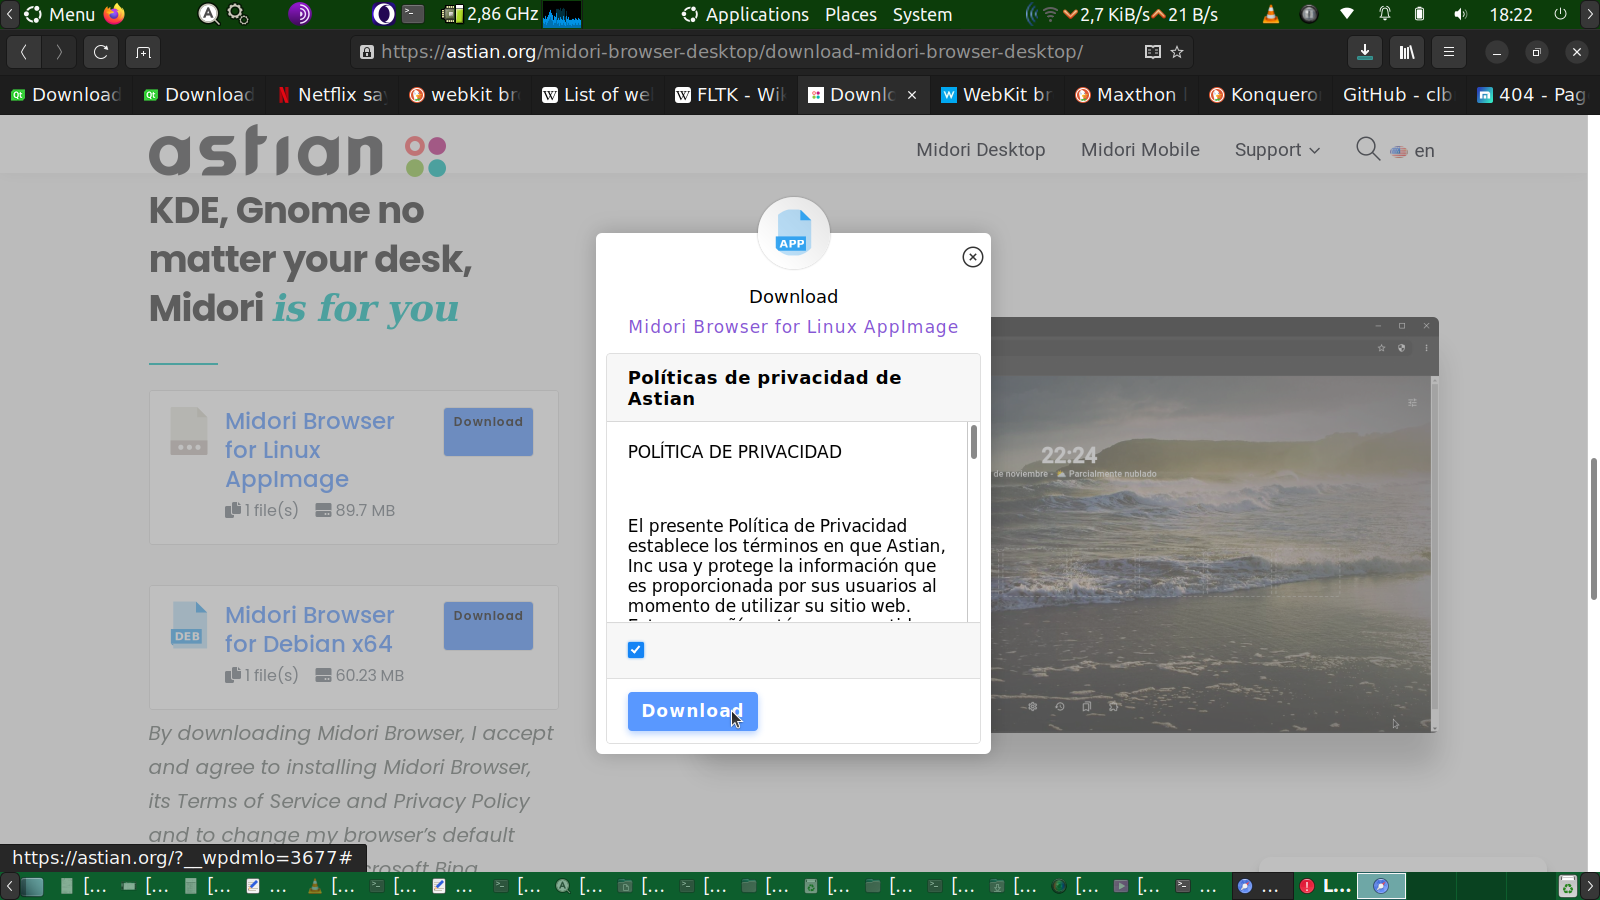Screen dimensions: 1600x900
Task: Untick the privacy policy acceptance checkbox
Action: coord(636,650)
